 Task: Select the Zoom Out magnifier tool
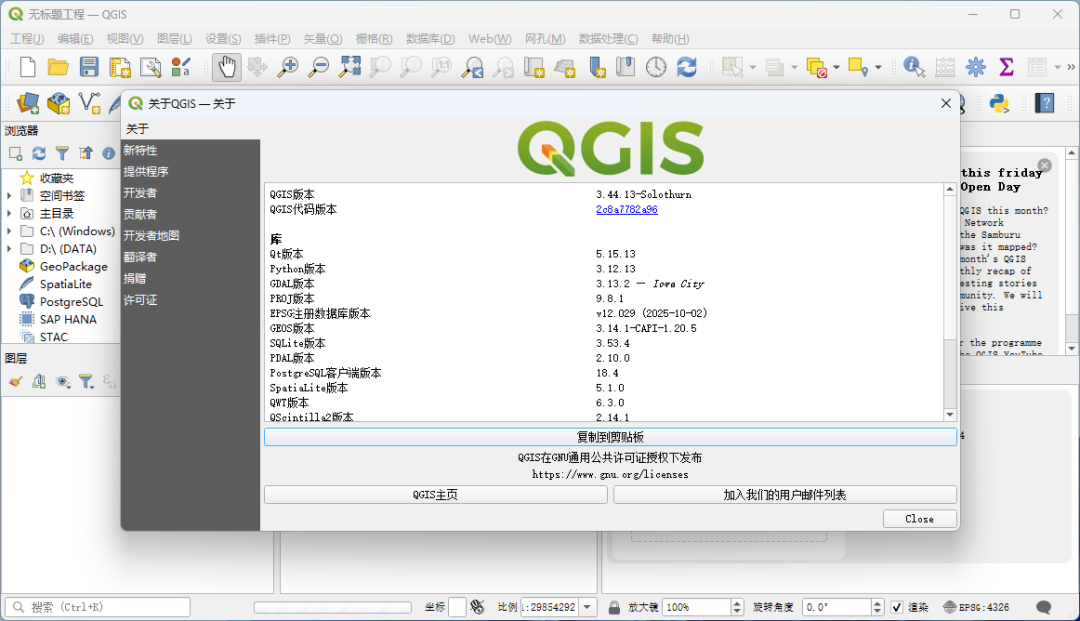pos(318,67)
